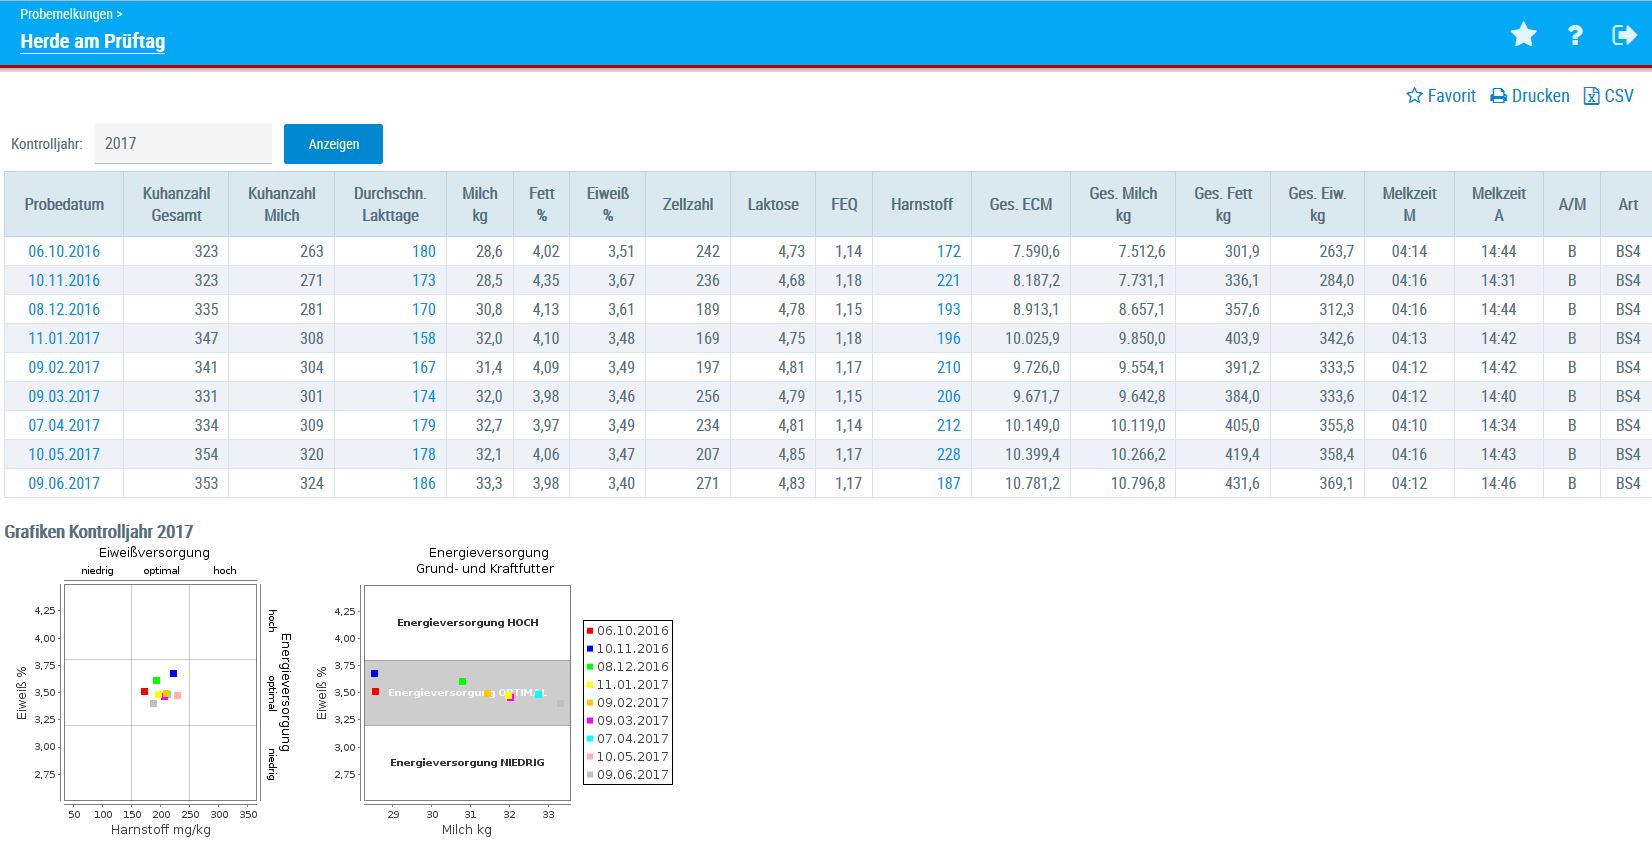Add page as Favorit
Image resolution: width=1652 pixels, height=856 pixels.
pyautogui.click(x=1441, y=96)
